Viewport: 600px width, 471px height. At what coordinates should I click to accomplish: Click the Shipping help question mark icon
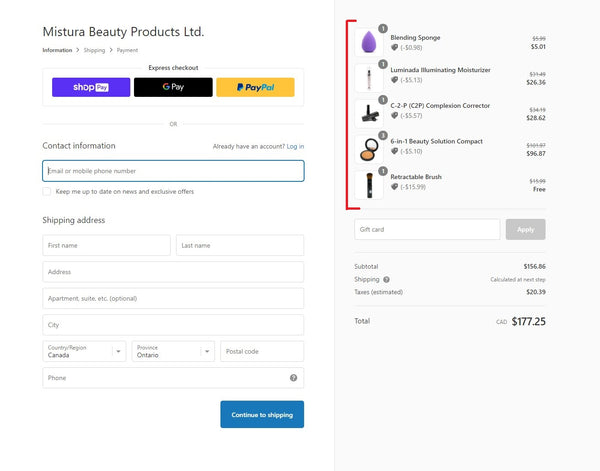387,280
